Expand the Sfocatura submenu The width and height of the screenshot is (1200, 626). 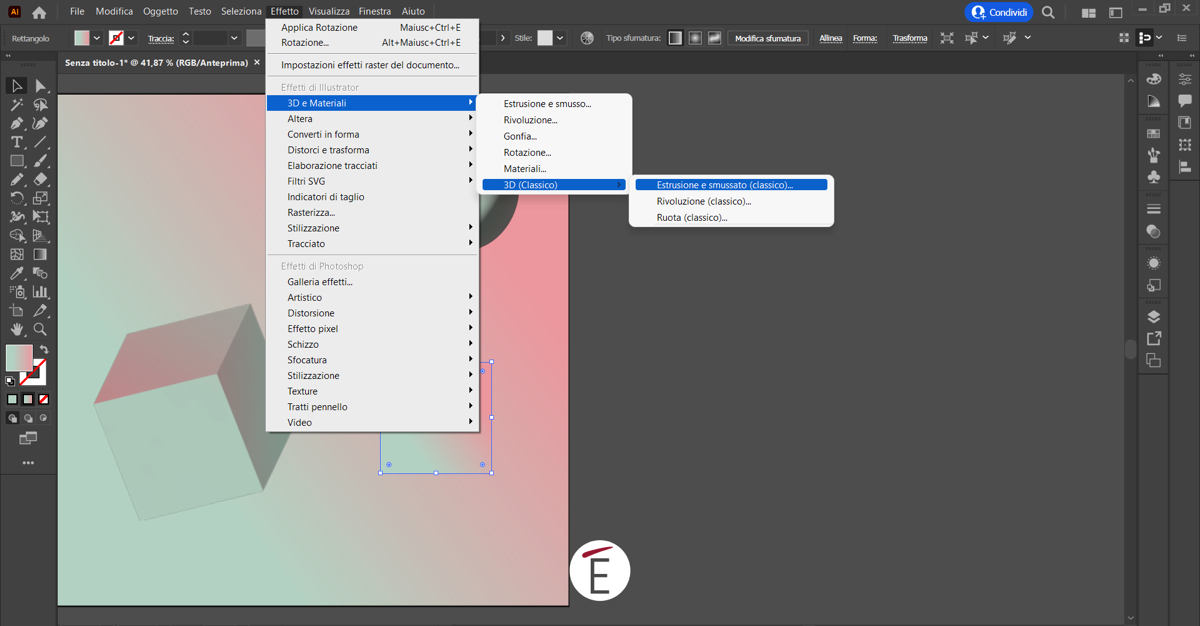pyautogui.click(x=373, y=360)
